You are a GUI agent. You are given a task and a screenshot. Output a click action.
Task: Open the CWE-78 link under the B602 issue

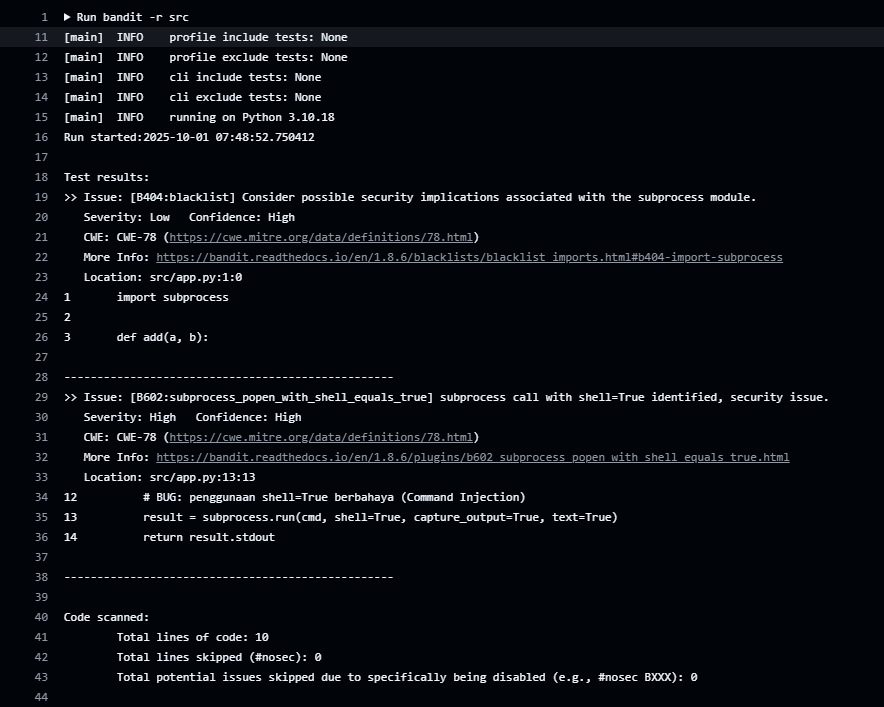(321, 437)
